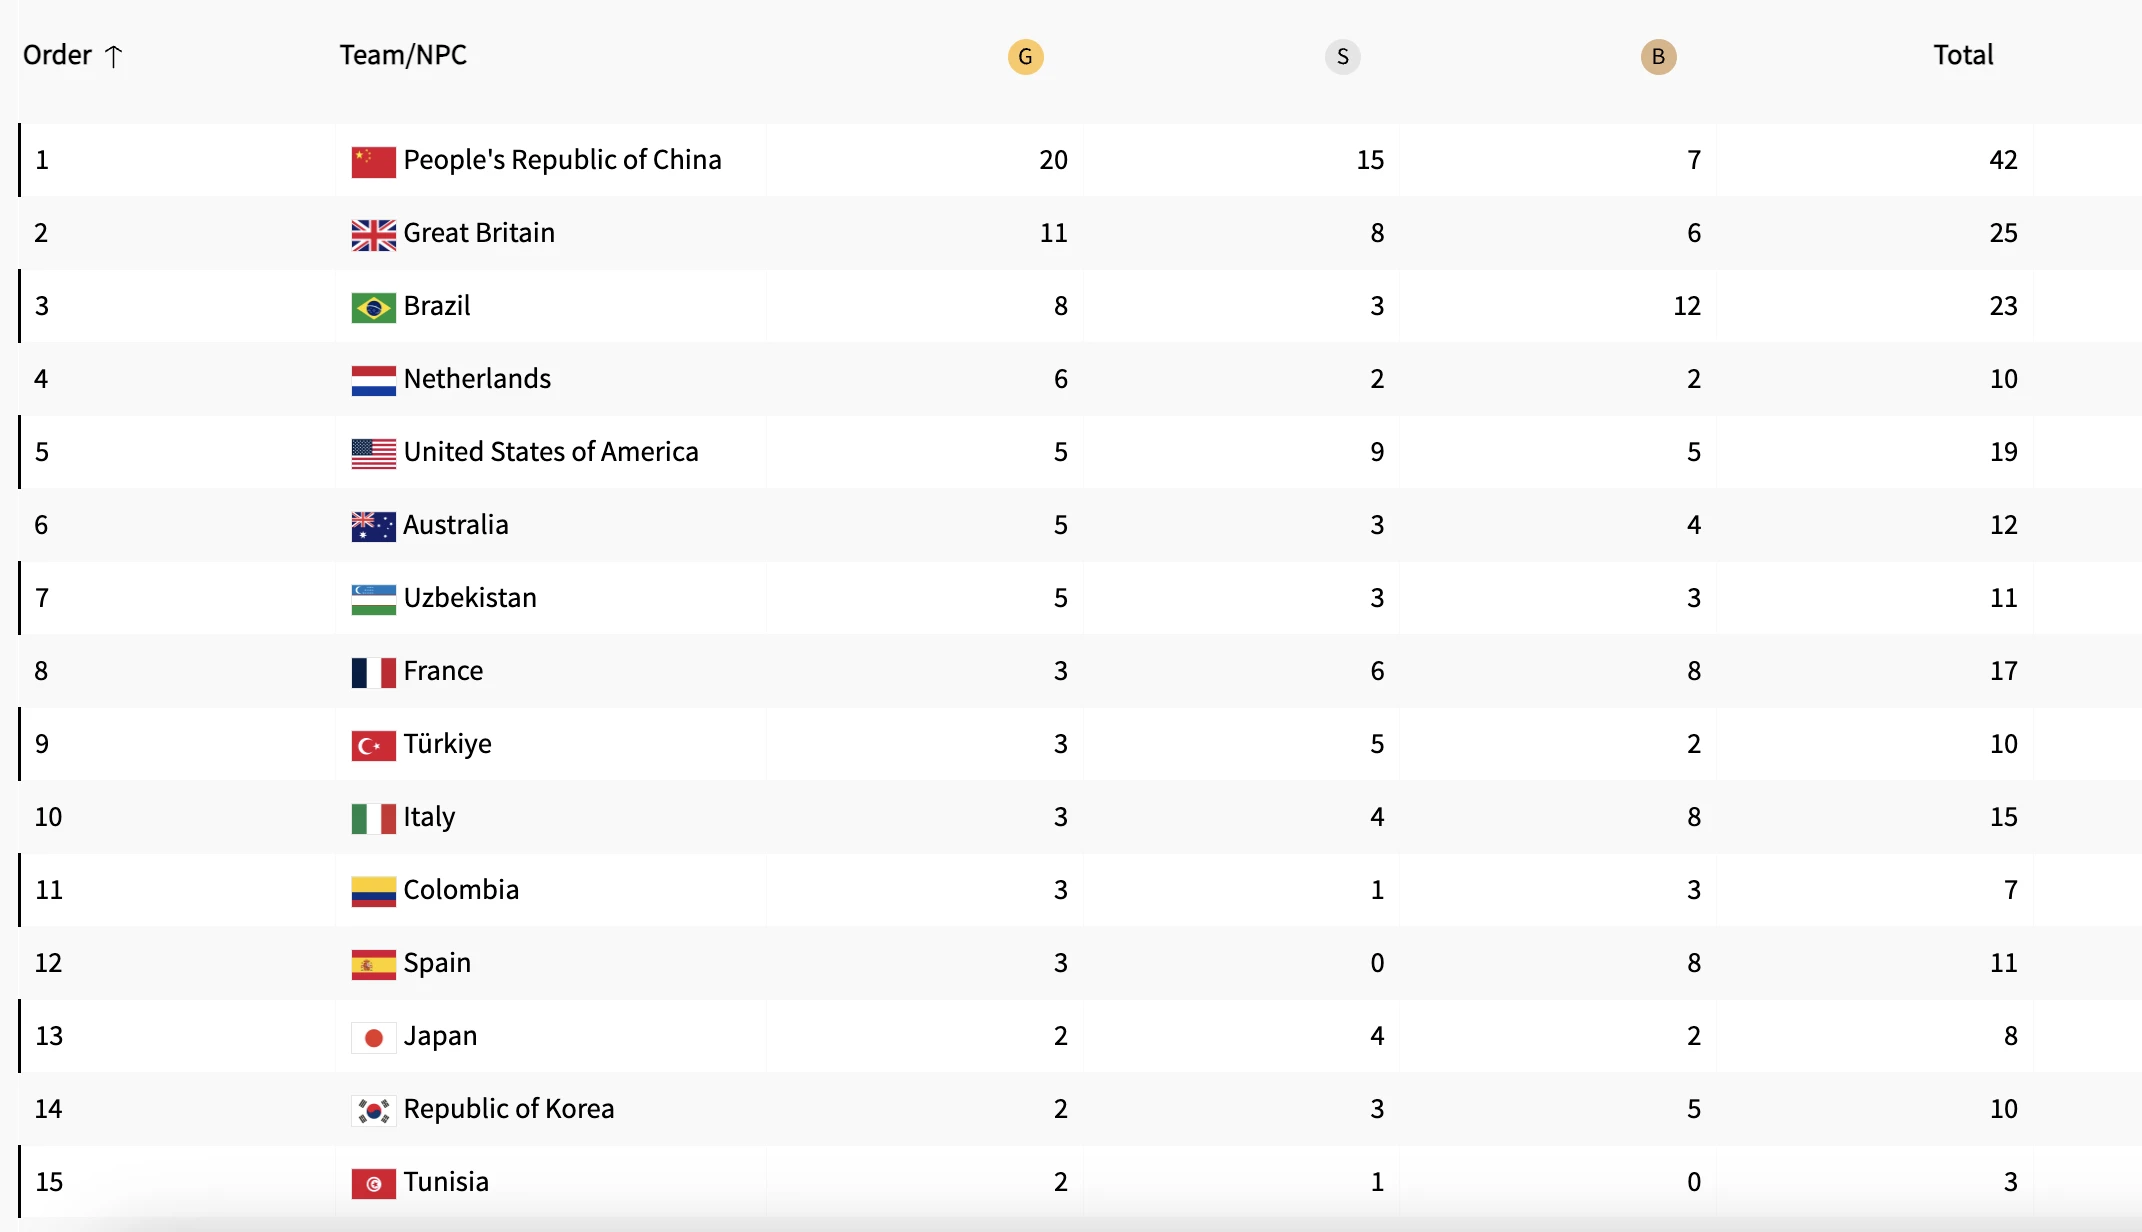Click the Brazil flag icon
2142x1232 pixels.
pyautogui.click(x=373, y=307)
